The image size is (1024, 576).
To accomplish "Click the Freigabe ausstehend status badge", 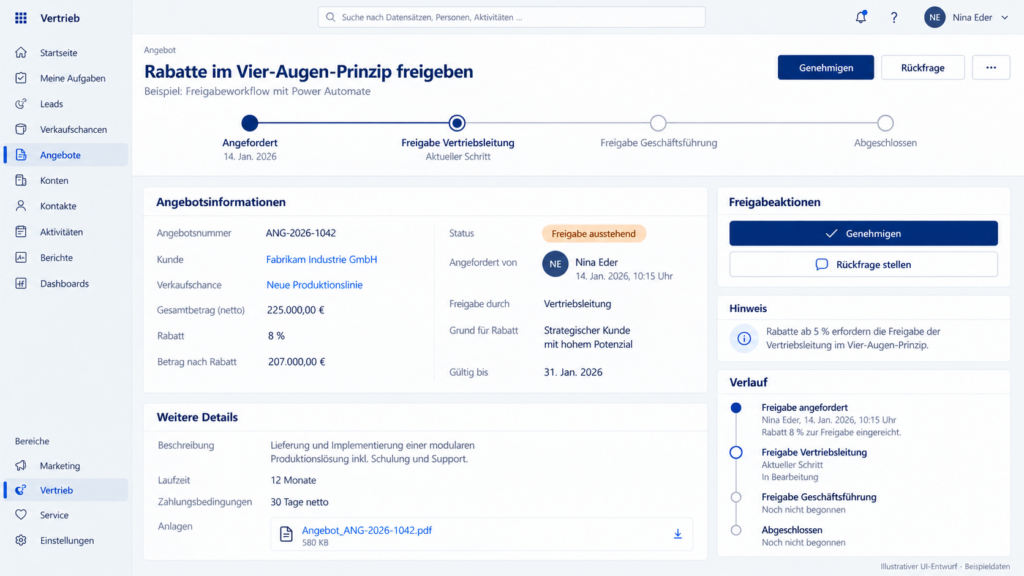I will 594,233.
